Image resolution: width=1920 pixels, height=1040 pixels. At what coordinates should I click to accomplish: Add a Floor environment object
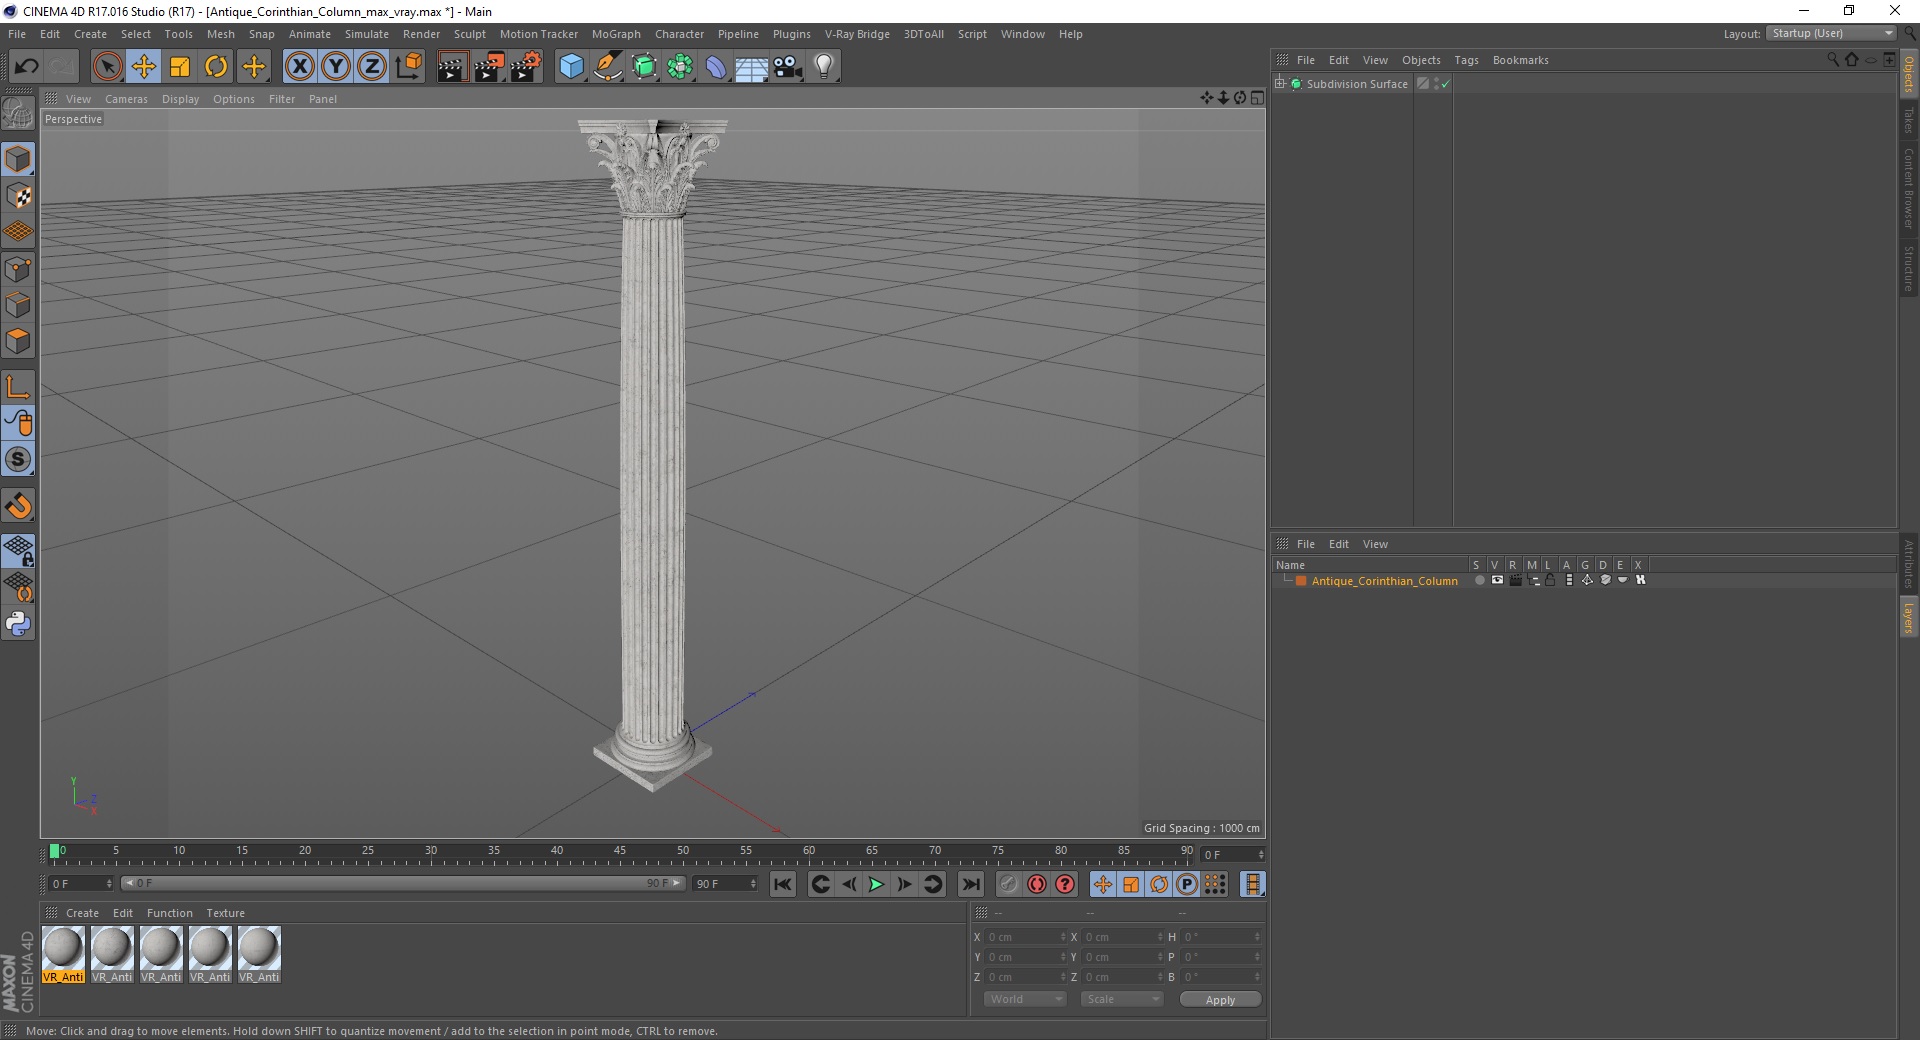[x=751, y=67]
